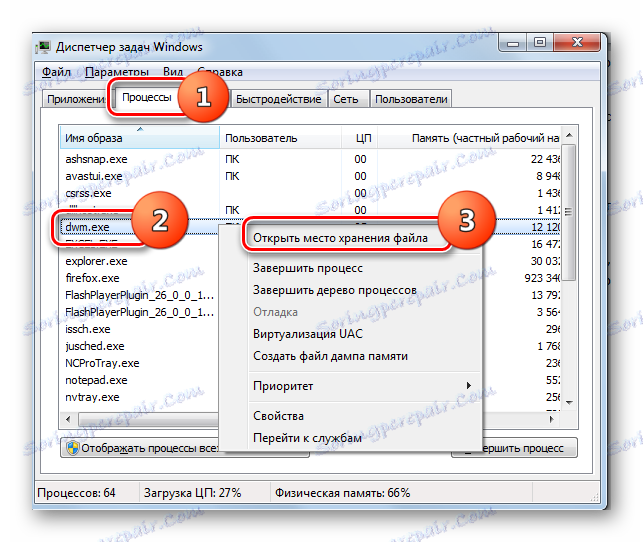This screenshot has height=542, width=643.
Task: Click the horizontal scrollbar left arrow
Action: (x=68, y=419)
